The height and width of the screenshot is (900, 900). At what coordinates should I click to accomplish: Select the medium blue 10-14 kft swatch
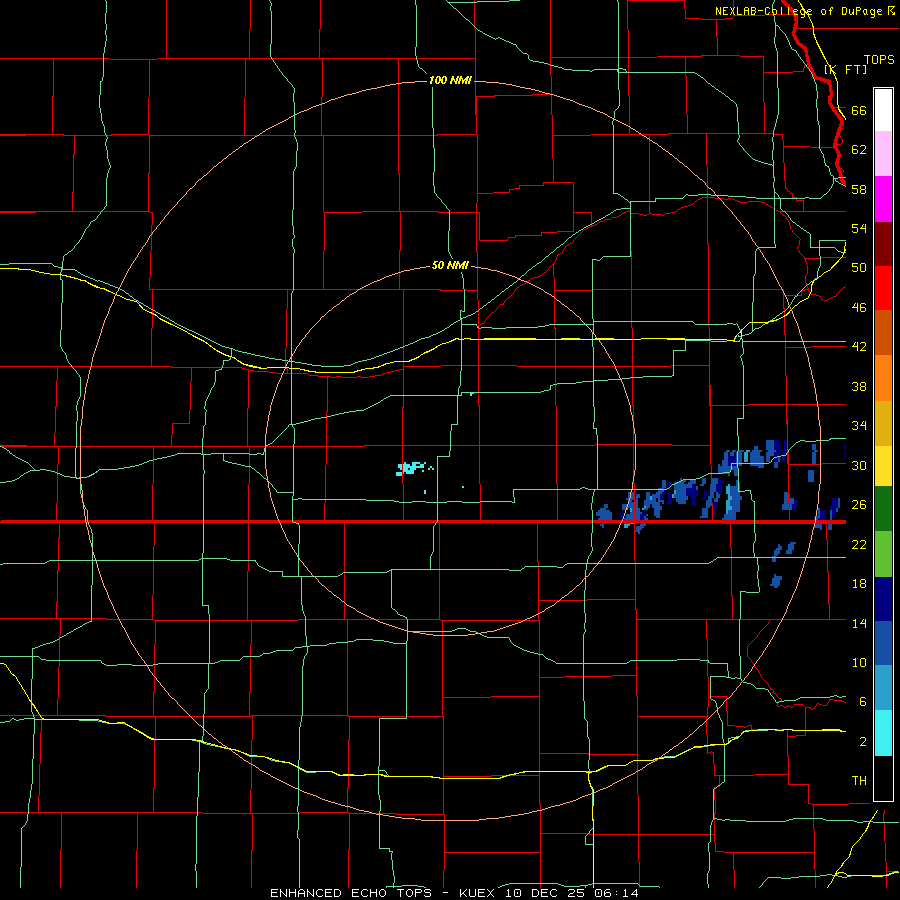tap(883, 644)
